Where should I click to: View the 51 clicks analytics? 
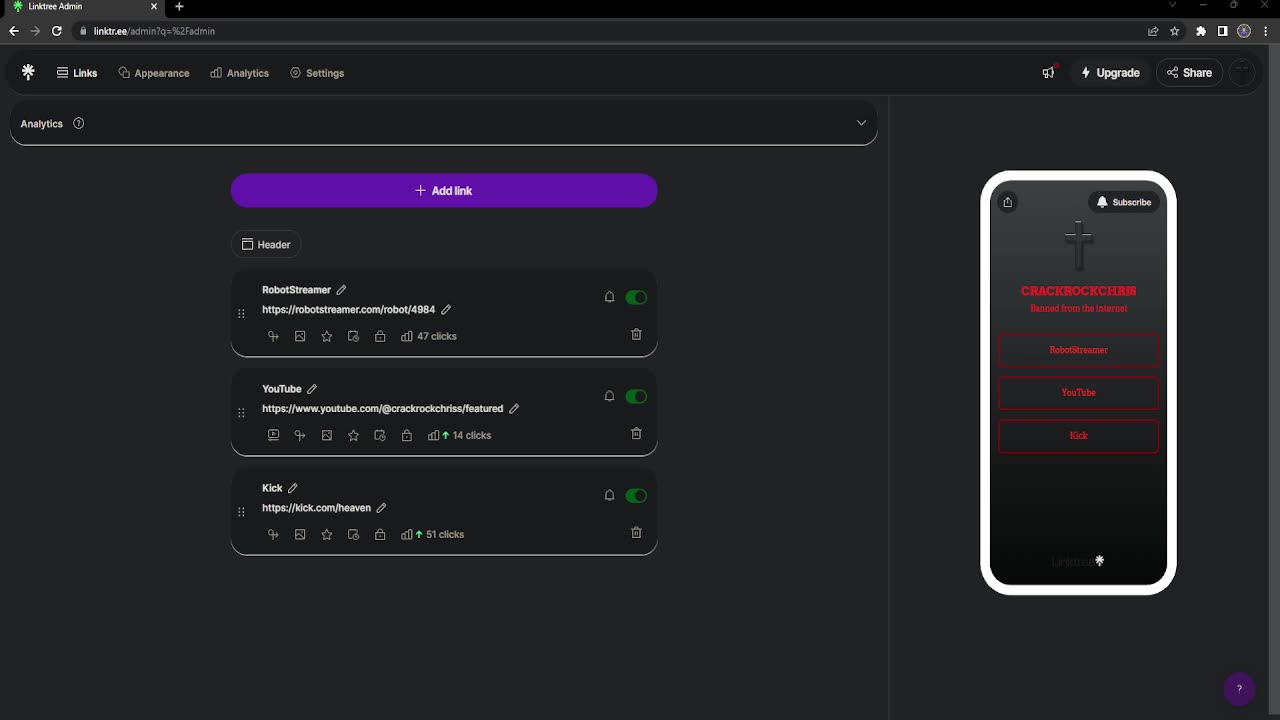[432, 534]
